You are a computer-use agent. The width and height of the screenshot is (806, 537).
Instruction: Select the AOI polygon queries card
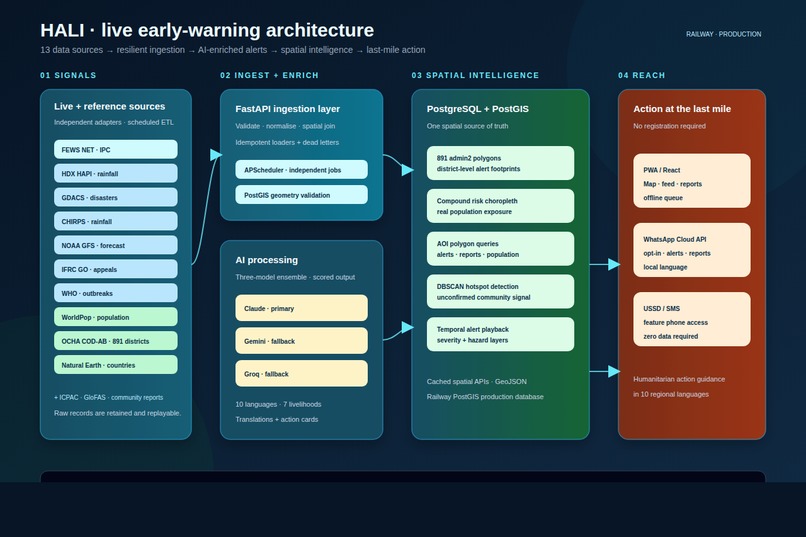click(x=500, y=249)
